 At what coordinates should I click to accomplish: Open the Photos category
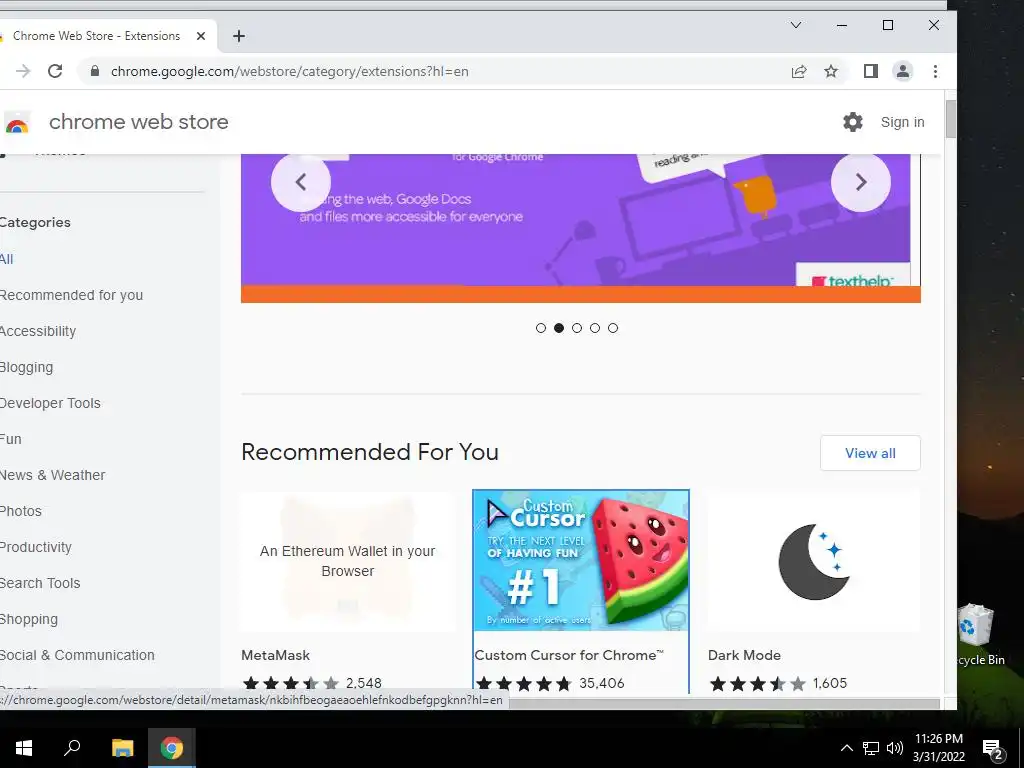(21, 511)
